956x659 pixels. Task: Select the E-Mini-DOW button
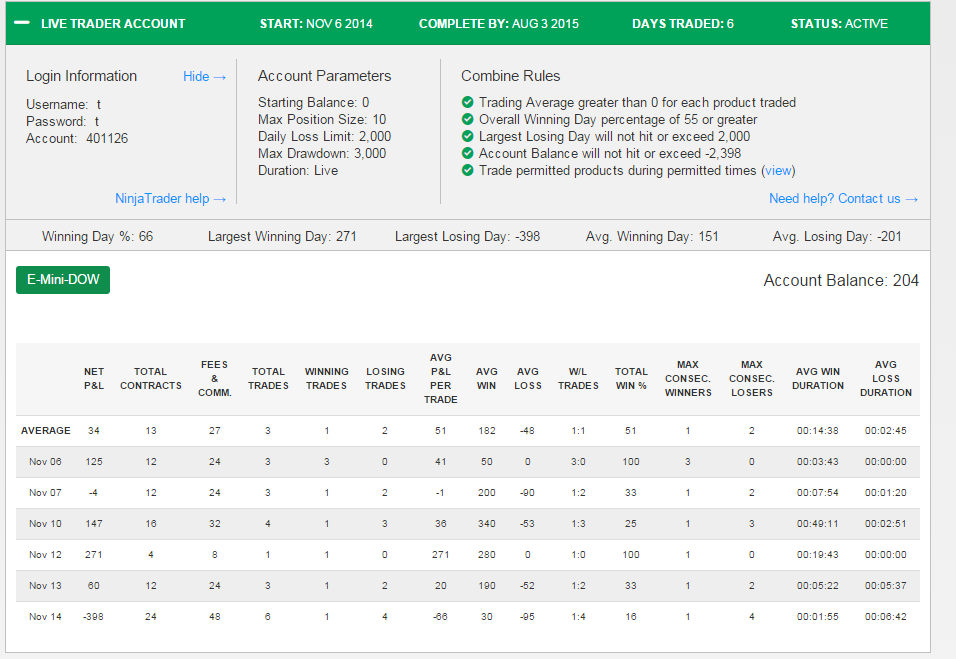63,280
